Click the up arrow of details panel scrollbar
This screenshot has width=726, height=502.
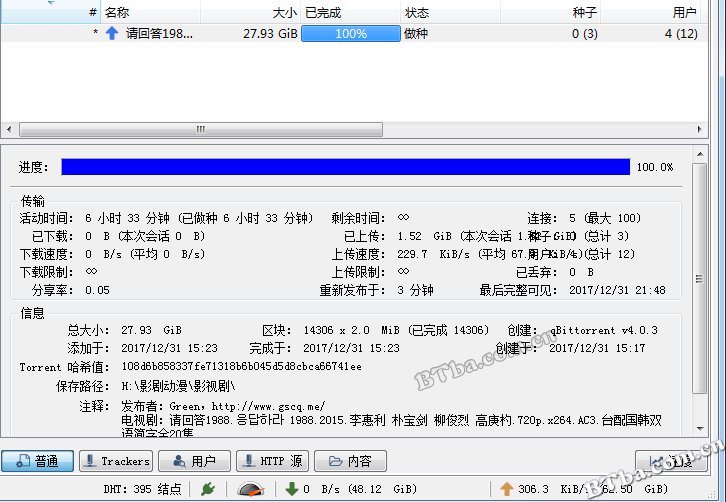(700, 154)
